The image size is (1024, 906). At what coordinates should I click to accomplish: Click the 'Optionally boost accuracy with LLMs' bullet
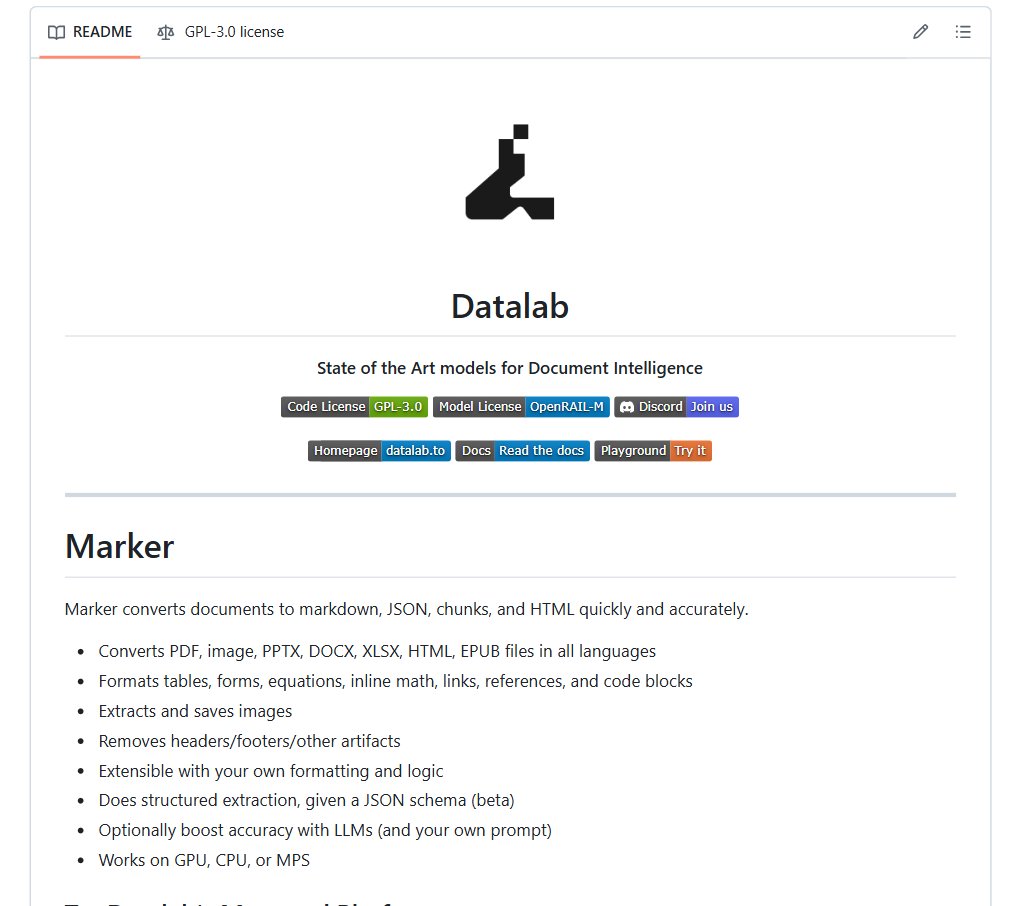coord(325,830)
